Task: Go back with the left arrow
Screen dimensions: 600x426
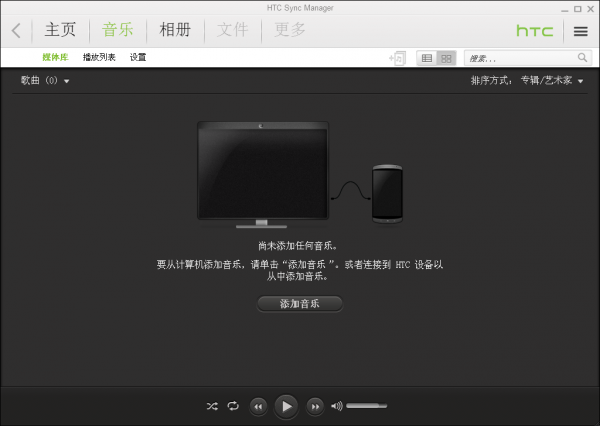Action: click(16, 31)
